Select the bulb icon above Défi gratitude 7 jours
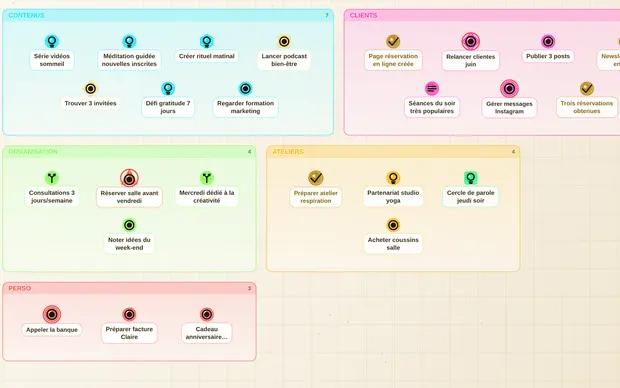This screenshot has width=620, height=388. coord(168,89)
